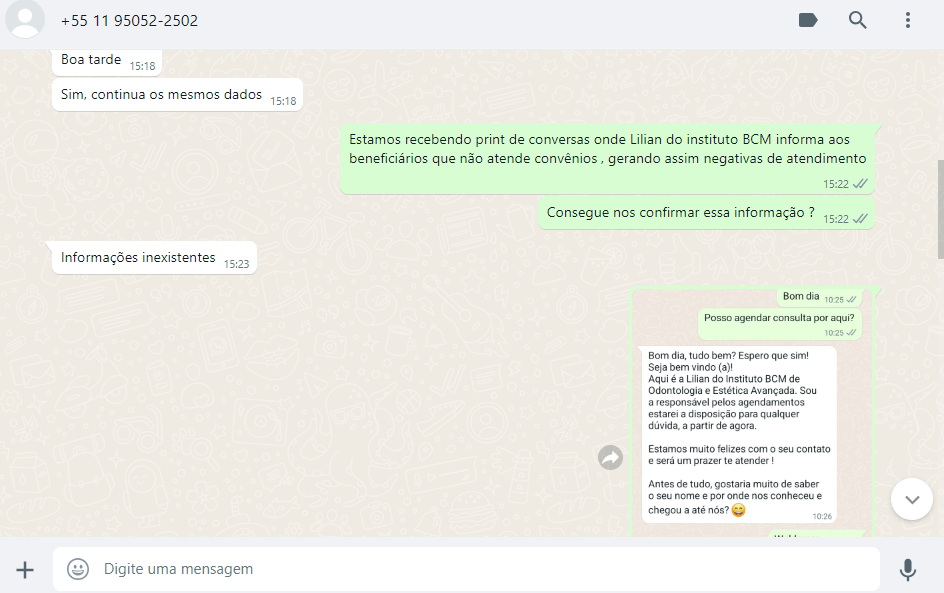Open the forwarded conversation screenshot image

753,412
